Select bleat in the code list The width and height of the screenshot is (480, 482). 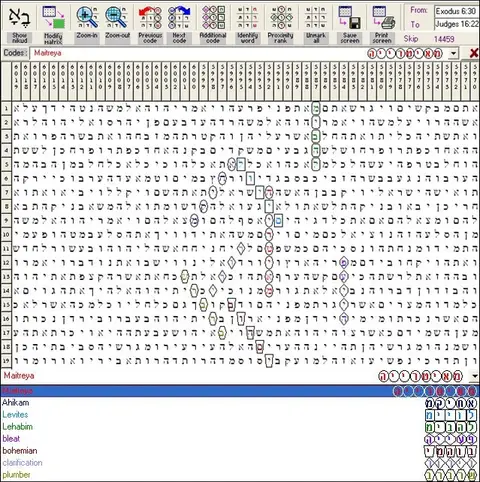(11, 439)
